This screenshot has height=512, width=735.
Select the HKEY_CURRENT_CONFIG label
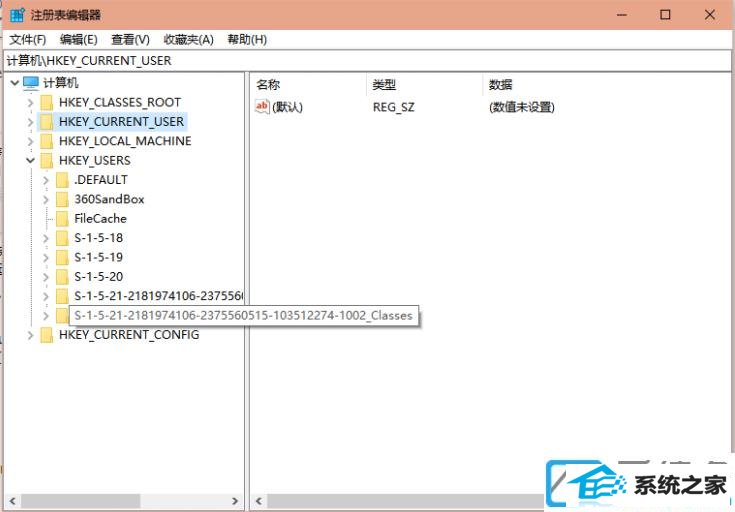tap(129, 335)
